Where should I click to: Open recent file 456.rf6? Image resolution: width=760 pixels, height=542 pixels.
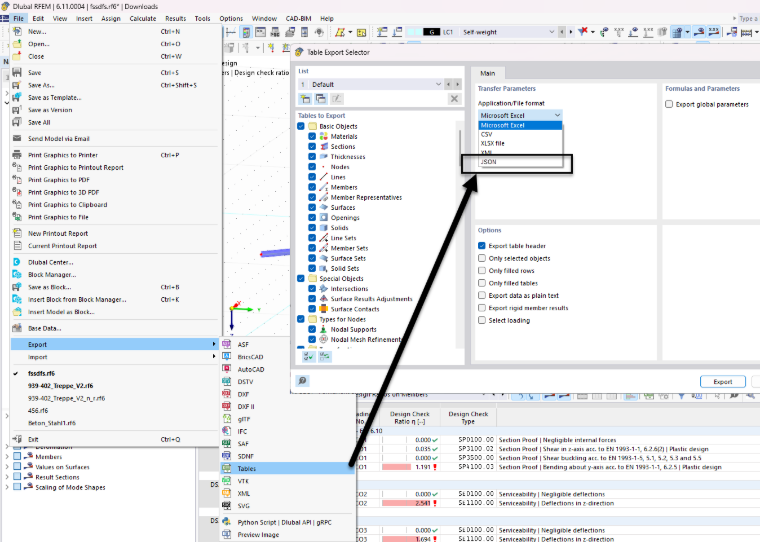tap(38, 411)
